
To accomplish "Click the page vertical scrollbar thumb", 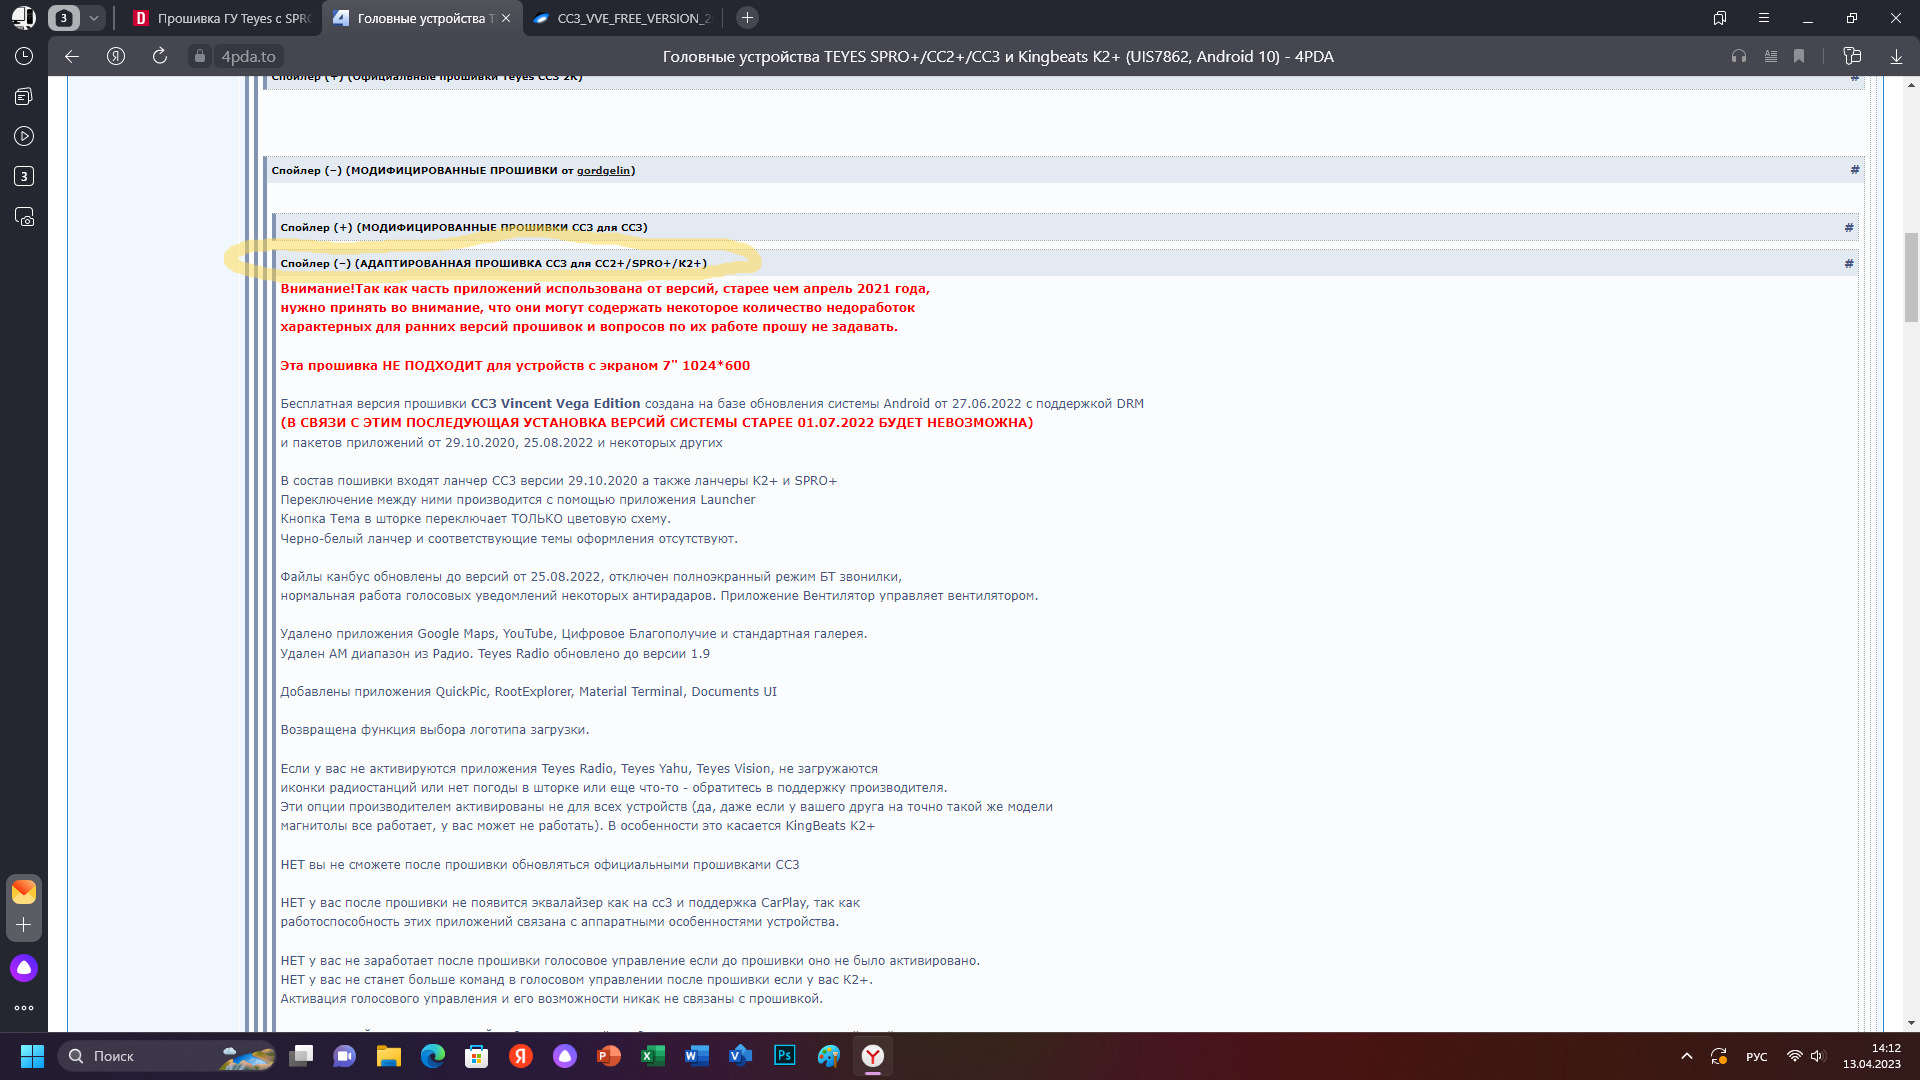I will pyautogui.click(x=1911, y=277).
